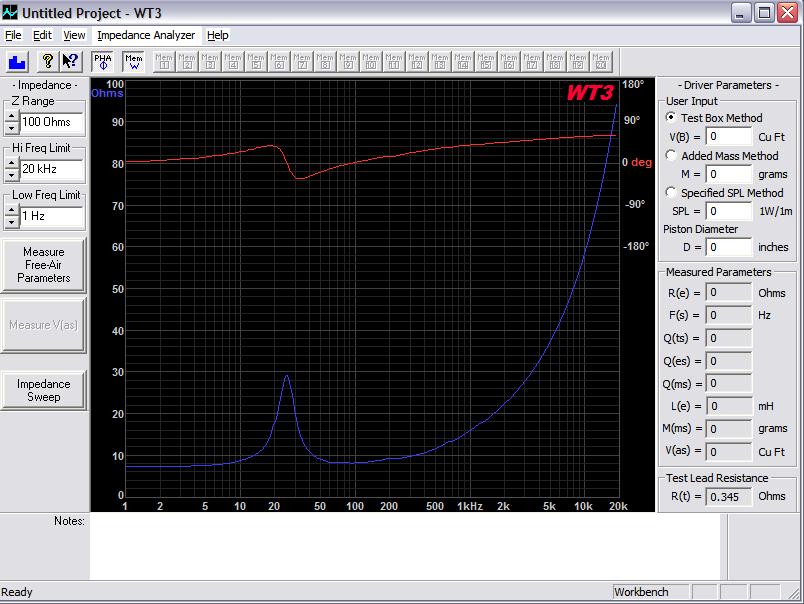Image resolution: width=804 pixels, height=604 pixels.
Task: Click the R(e) measured value field
Action: point(729,293)
